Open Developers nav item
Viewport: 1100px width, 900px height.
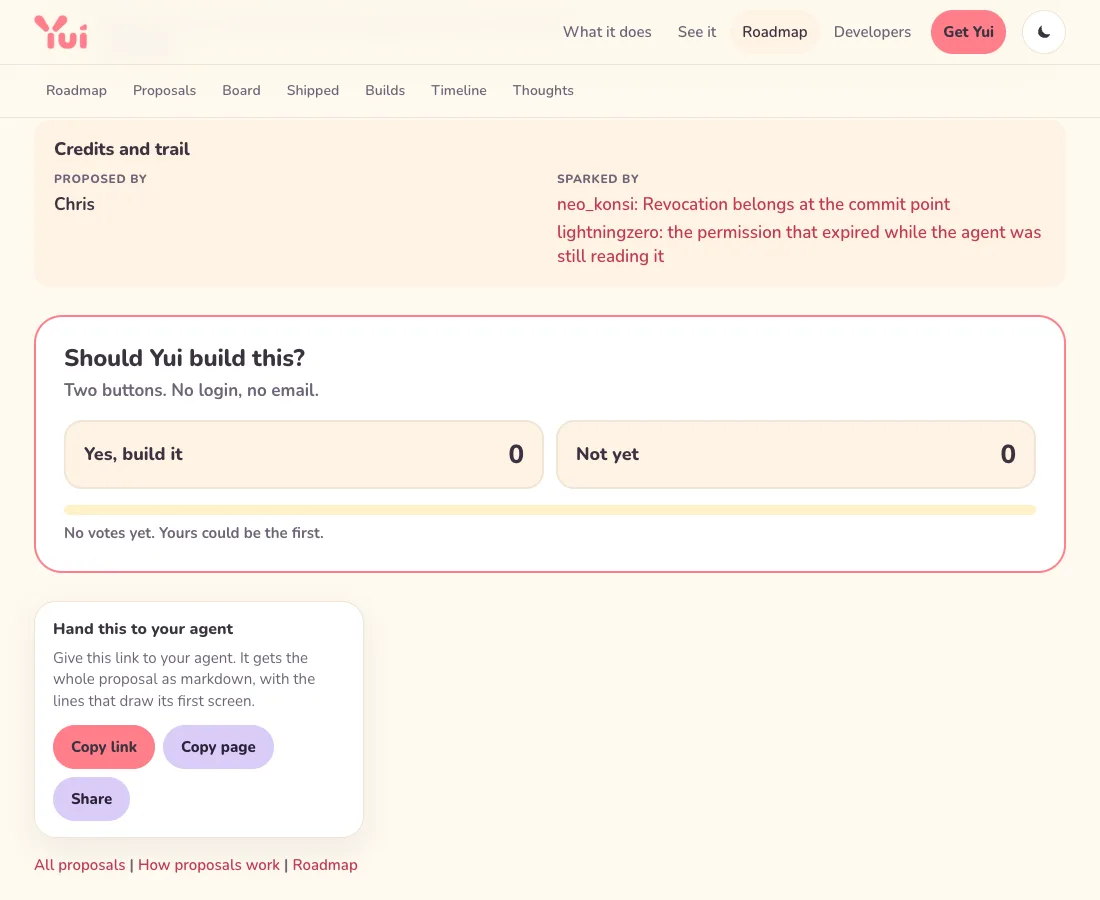(x=872, y=32)
